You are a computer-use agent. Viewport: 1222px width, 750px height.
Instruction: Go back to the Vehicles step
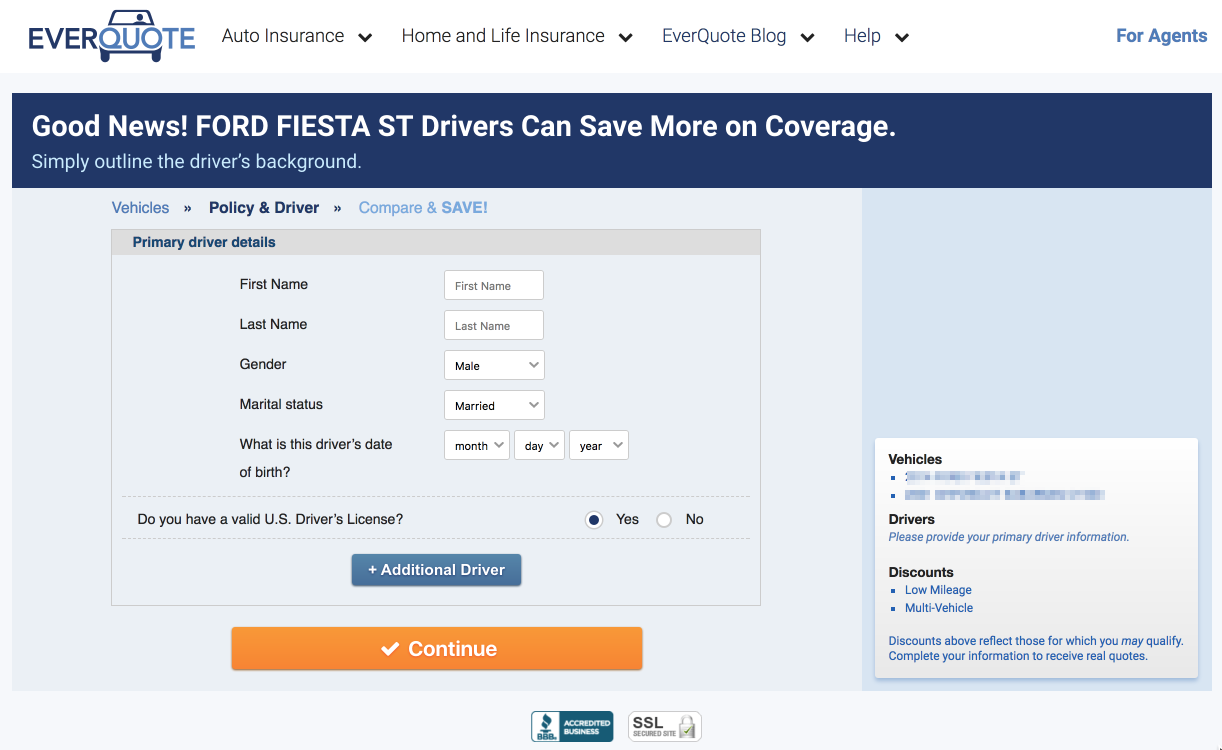click(140, 208)
